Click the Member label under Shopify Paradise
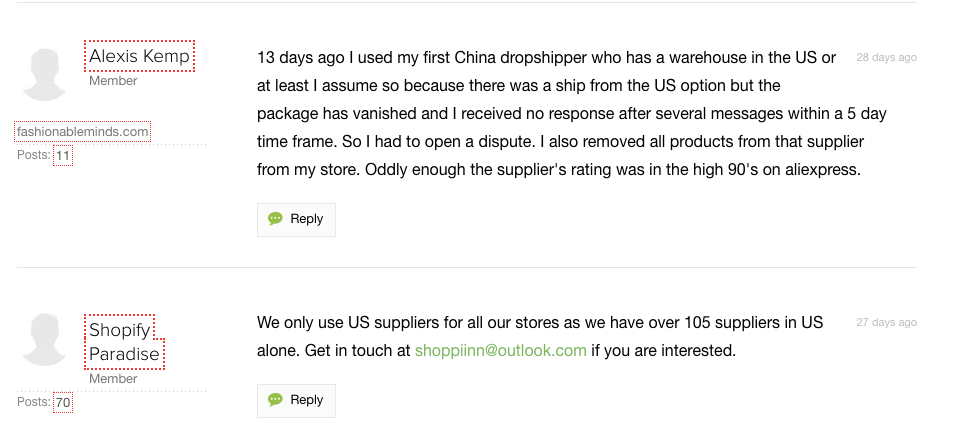 [113, 379]
